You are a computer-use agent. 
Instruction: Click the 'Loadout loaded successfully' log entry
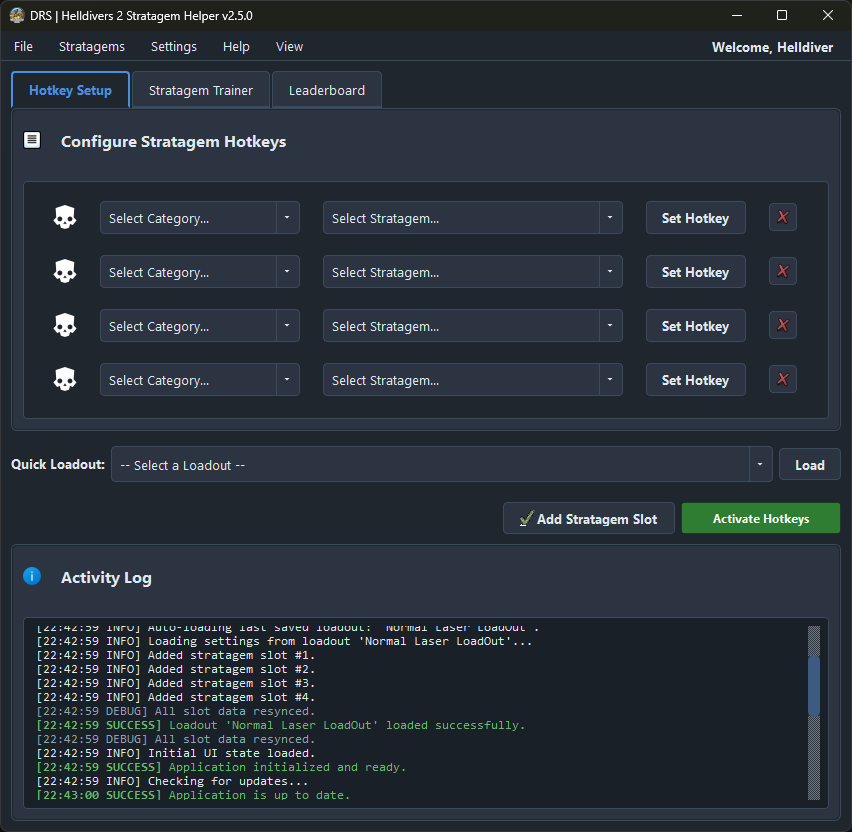click(281, 725)
